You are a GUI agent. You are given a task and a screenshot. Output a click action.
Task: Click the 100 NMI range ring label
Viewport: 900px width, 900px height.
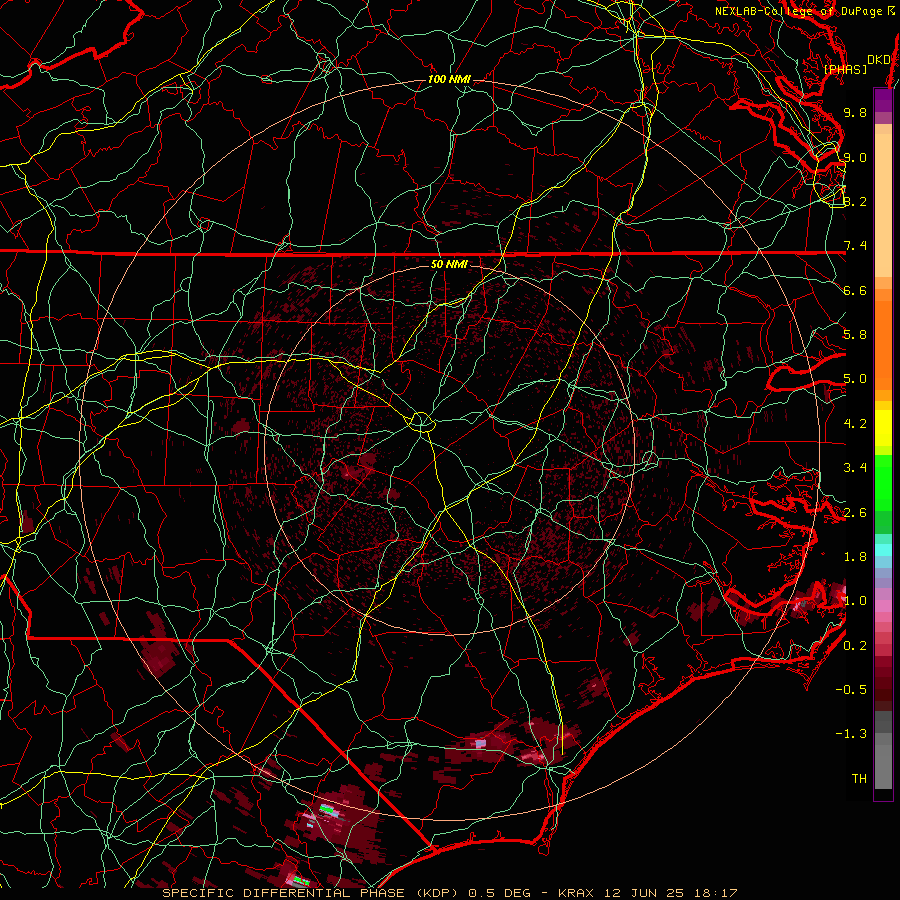click(x=449, y=79)
